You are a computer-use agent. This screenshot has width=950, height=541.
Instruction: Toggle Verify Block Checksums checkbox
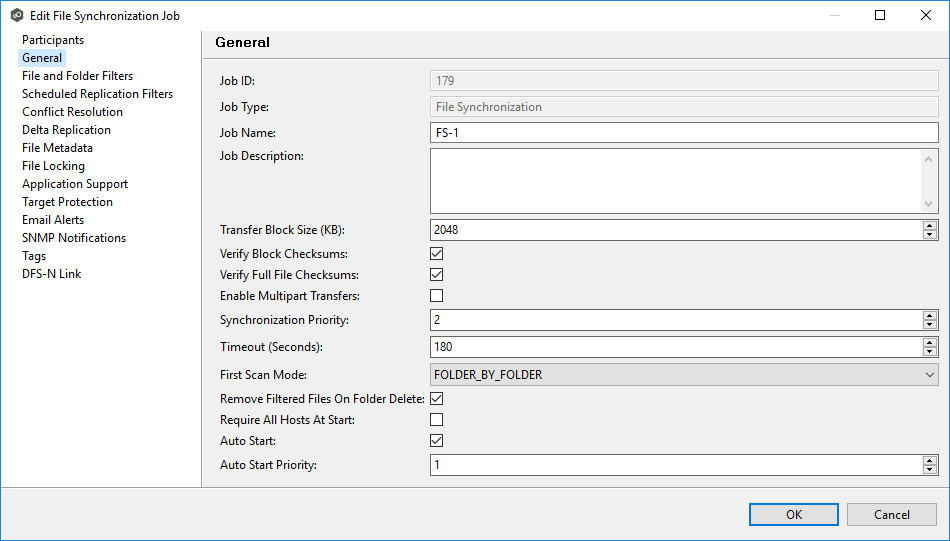[x=436, y=254]
